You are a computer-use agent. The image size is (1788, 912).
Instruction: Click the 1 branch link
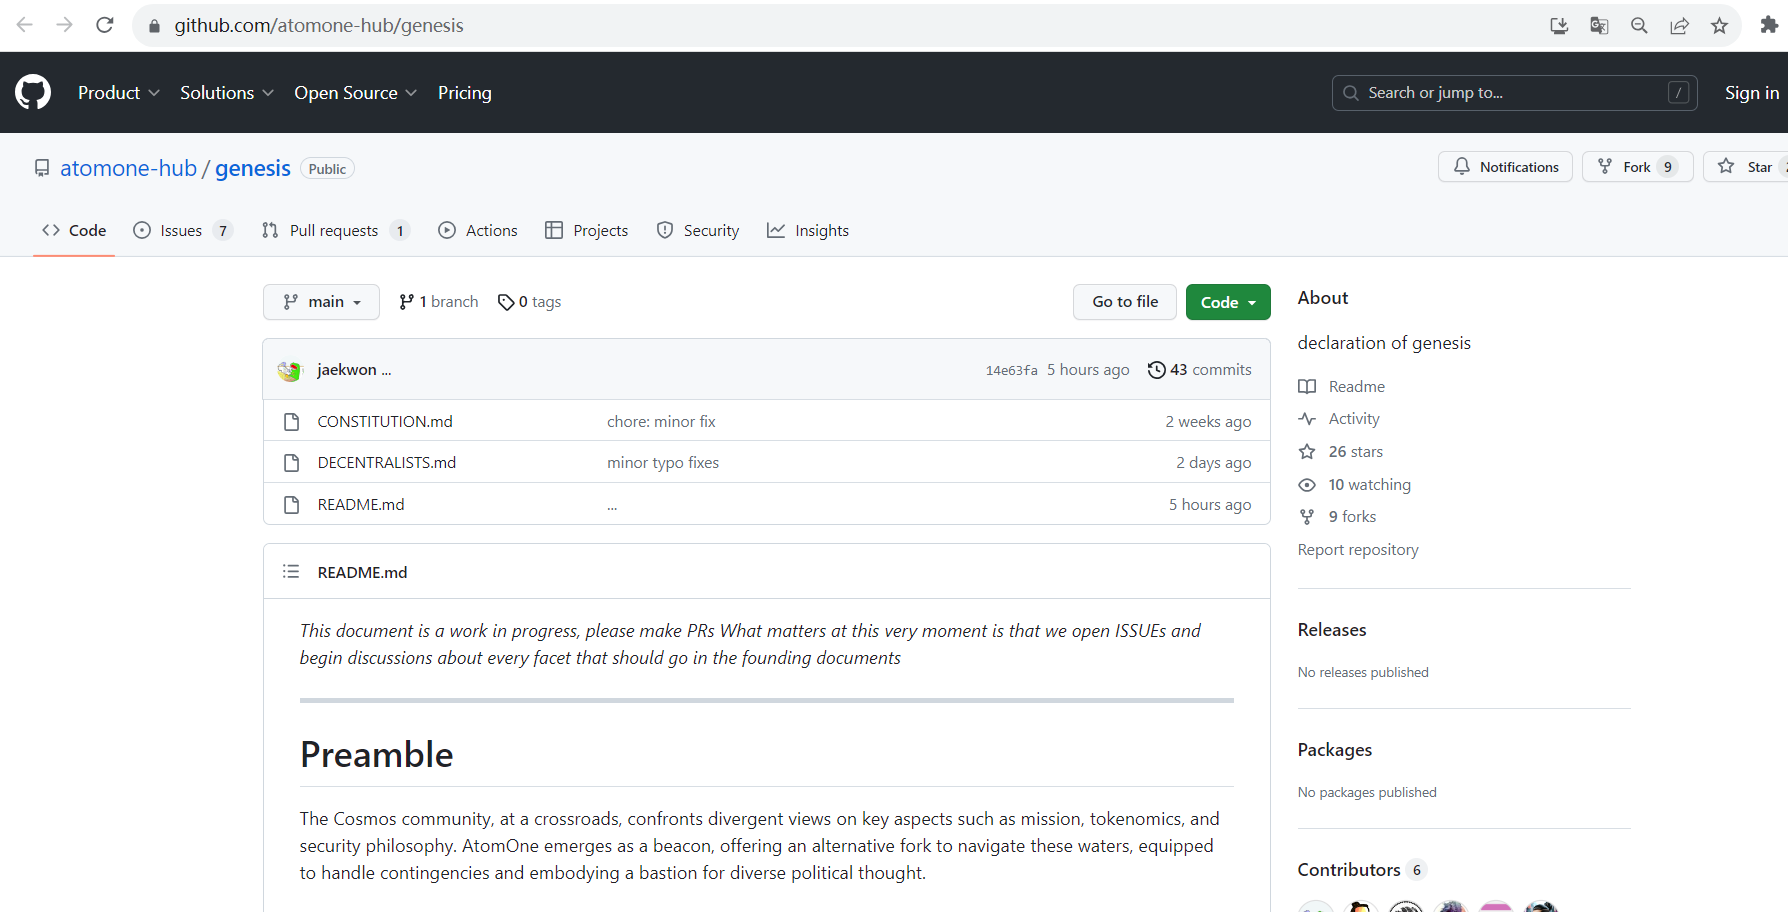click(x=438, y=302)
